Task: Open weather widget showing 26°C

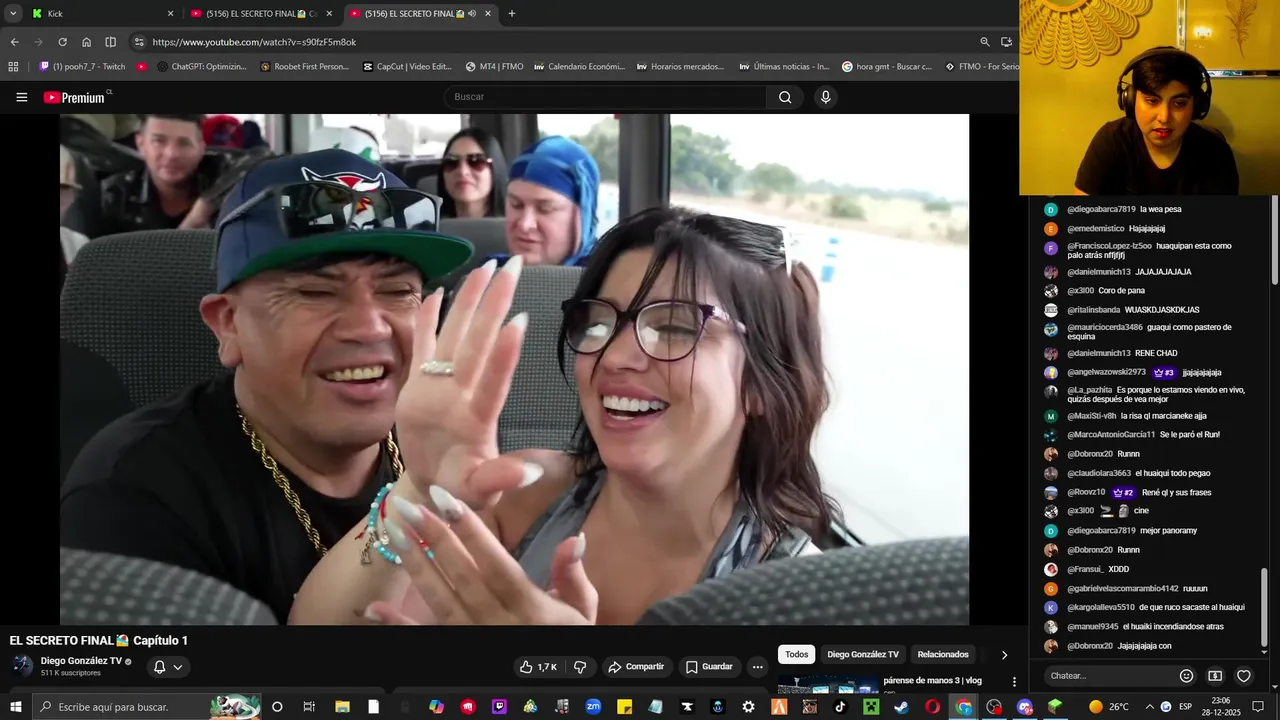Action: pyautogui.click(x=1108, y=707)
